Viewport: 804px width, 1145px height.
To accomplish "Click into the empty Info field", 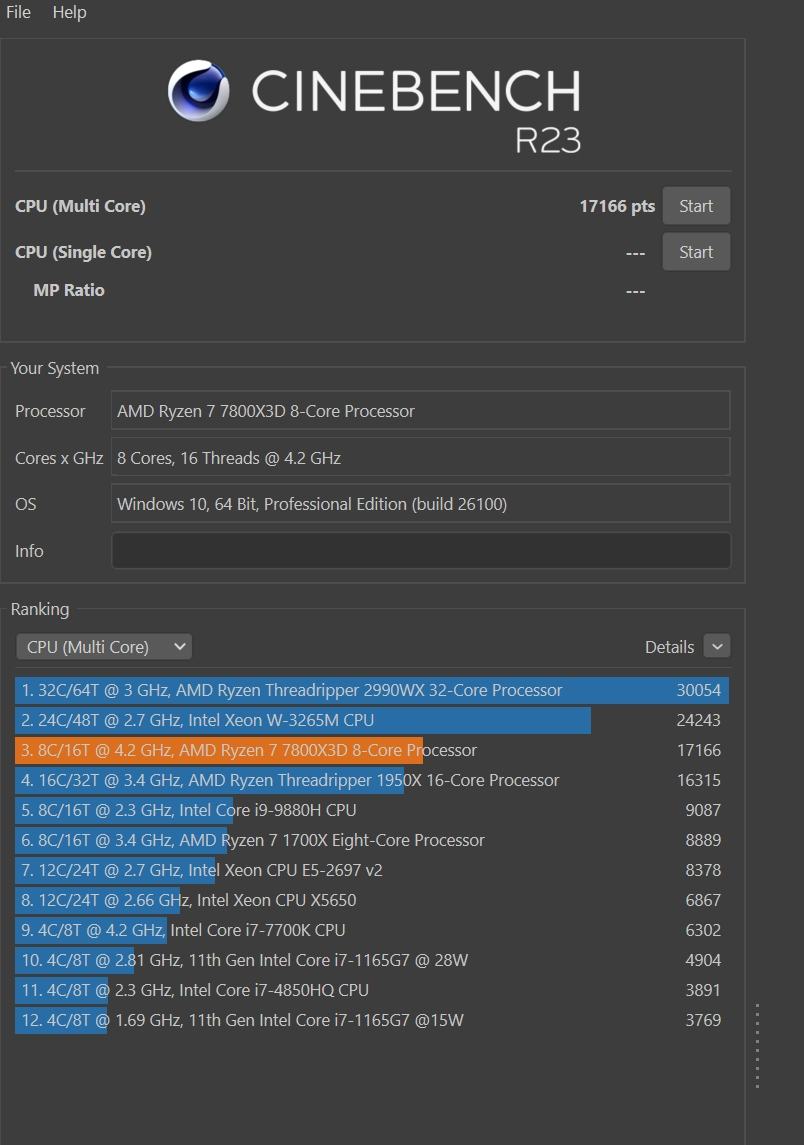I will point(420,551).
